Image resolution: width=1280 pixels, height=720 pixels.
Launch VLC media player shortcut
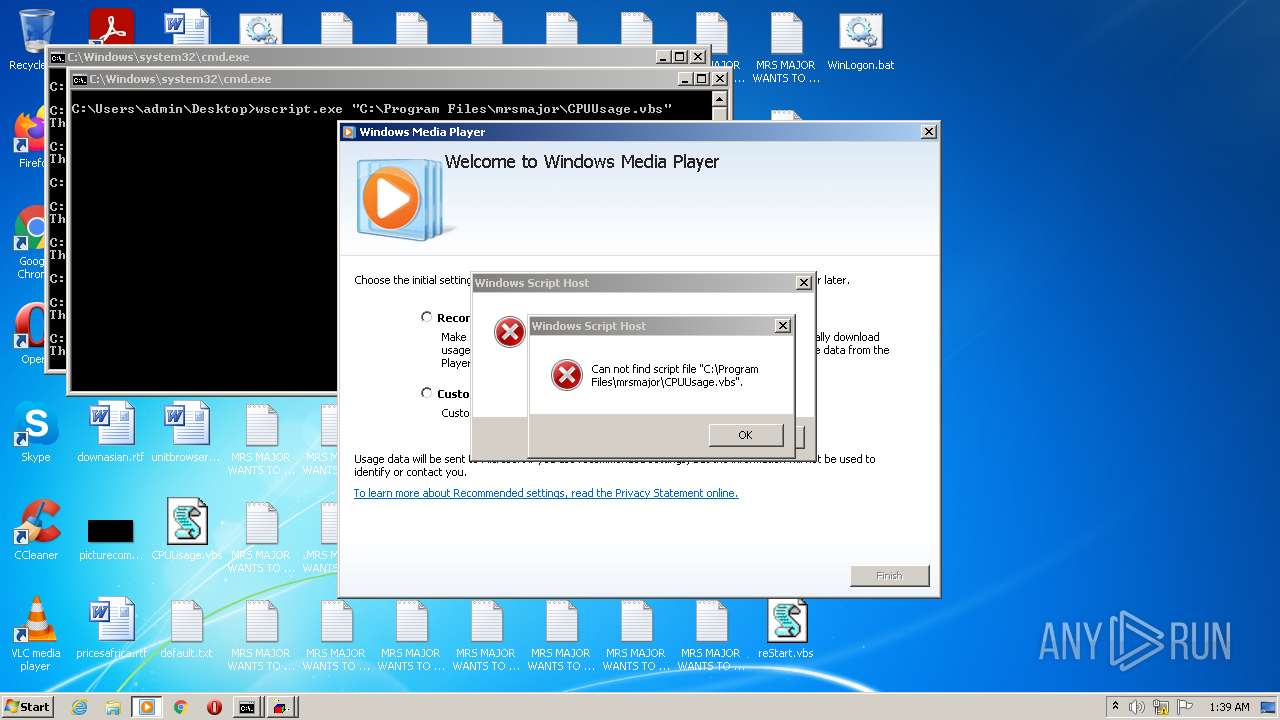tap(36, 634)
